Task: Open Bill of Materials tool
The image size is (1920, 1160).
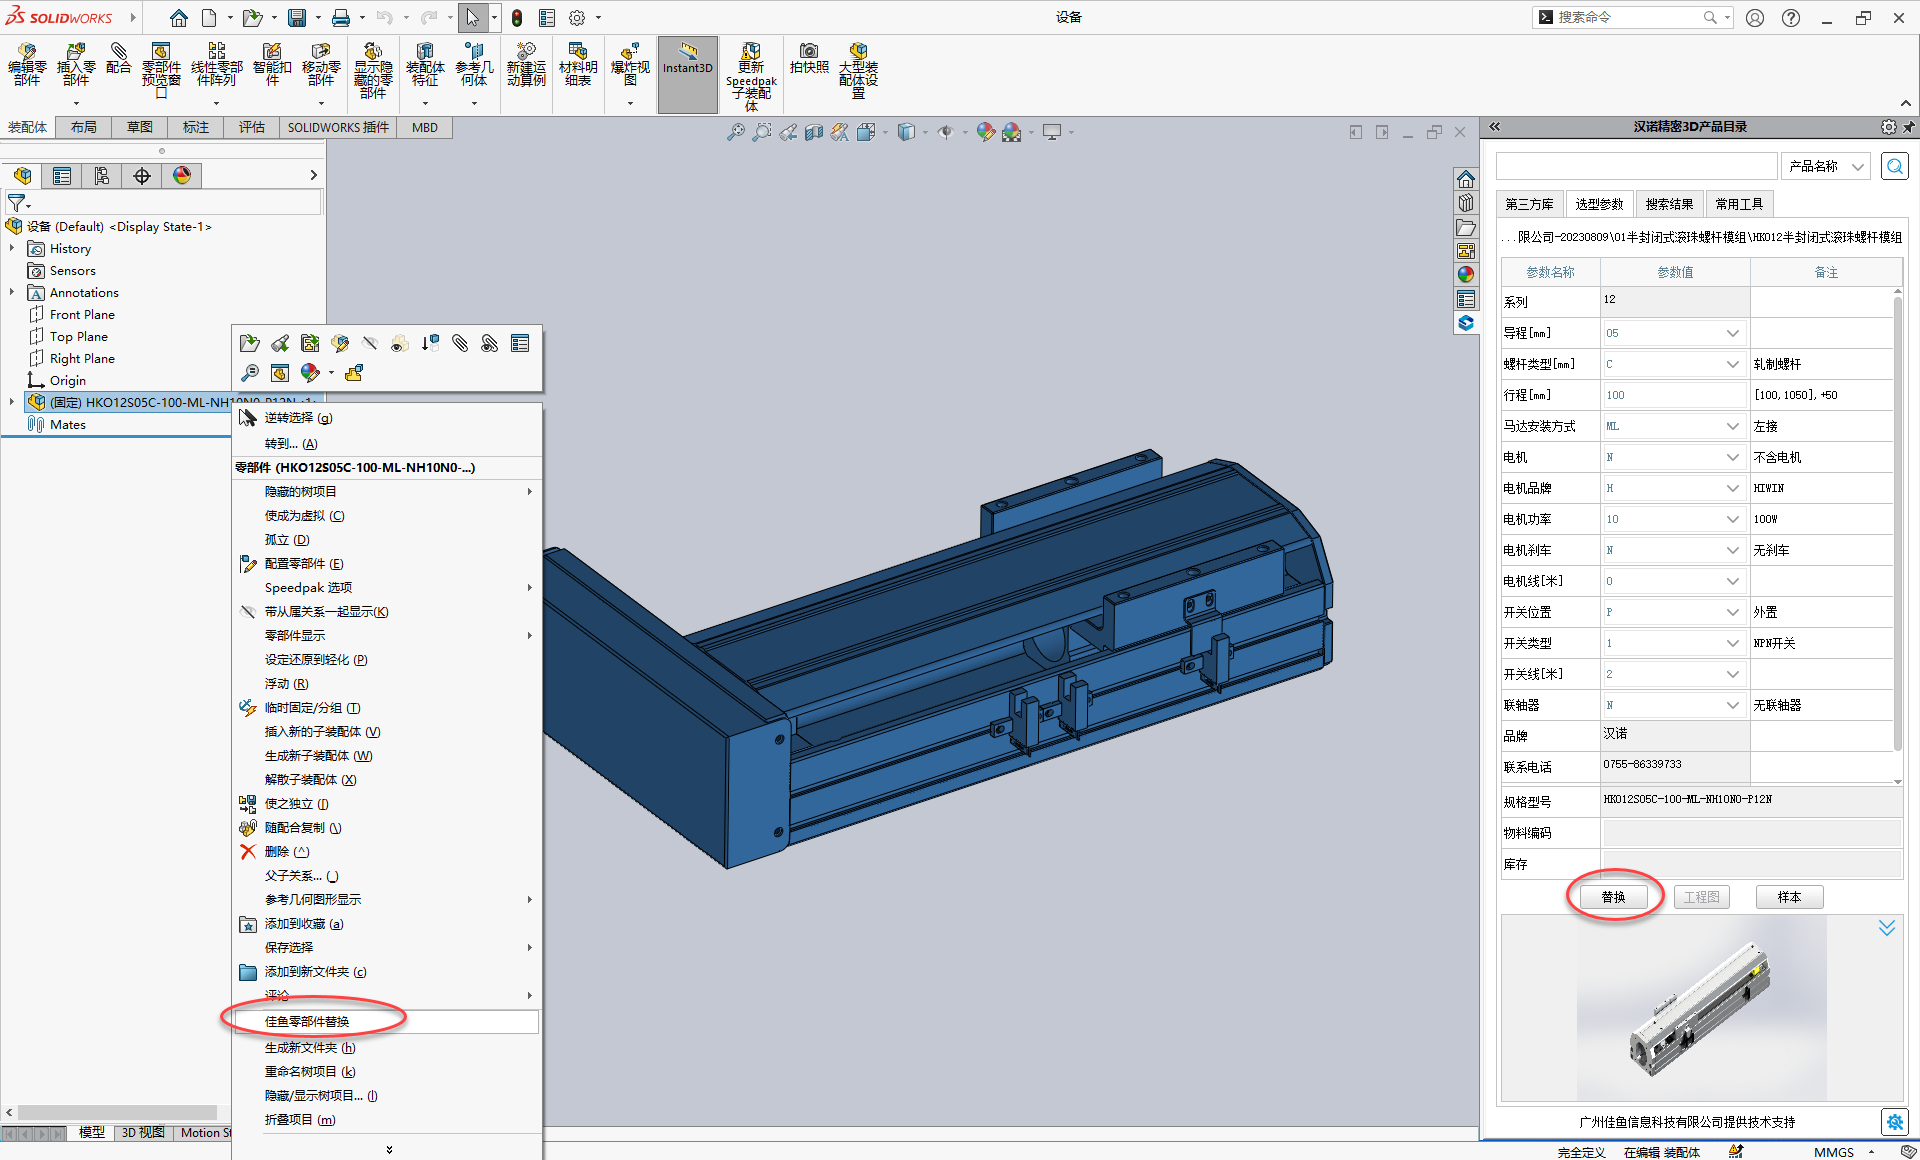Action: tap(578, 65)
